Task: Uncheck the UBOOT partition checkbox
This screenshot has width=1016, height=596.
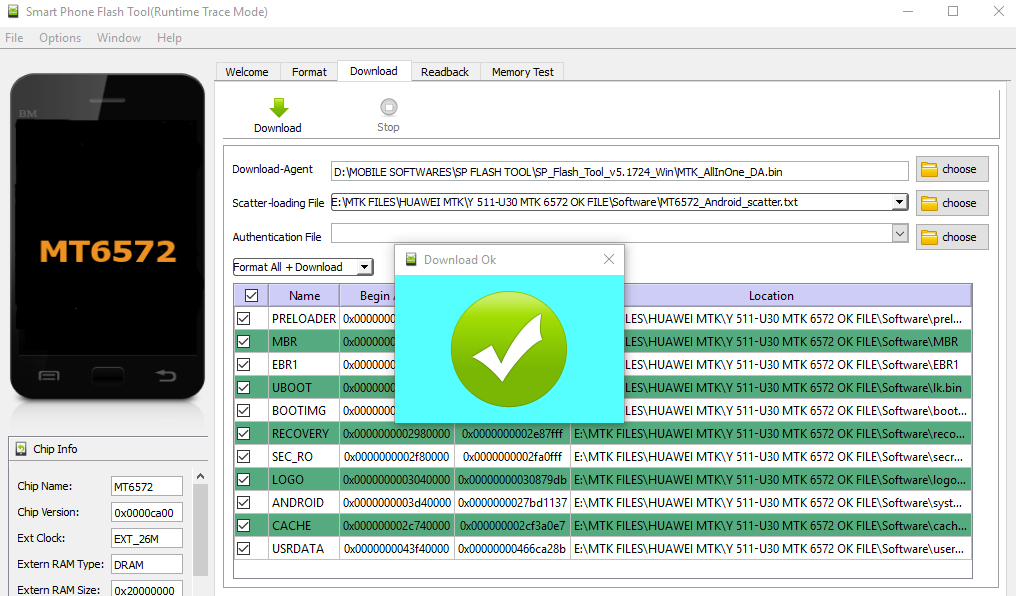Action: (x=244, y=387)
